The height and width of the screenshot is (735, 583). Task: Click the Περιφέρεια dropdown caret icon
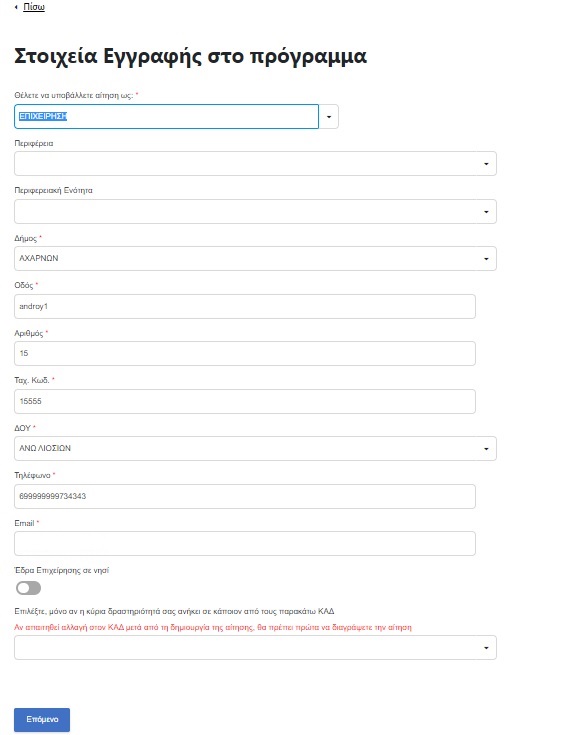click(486, 164)
